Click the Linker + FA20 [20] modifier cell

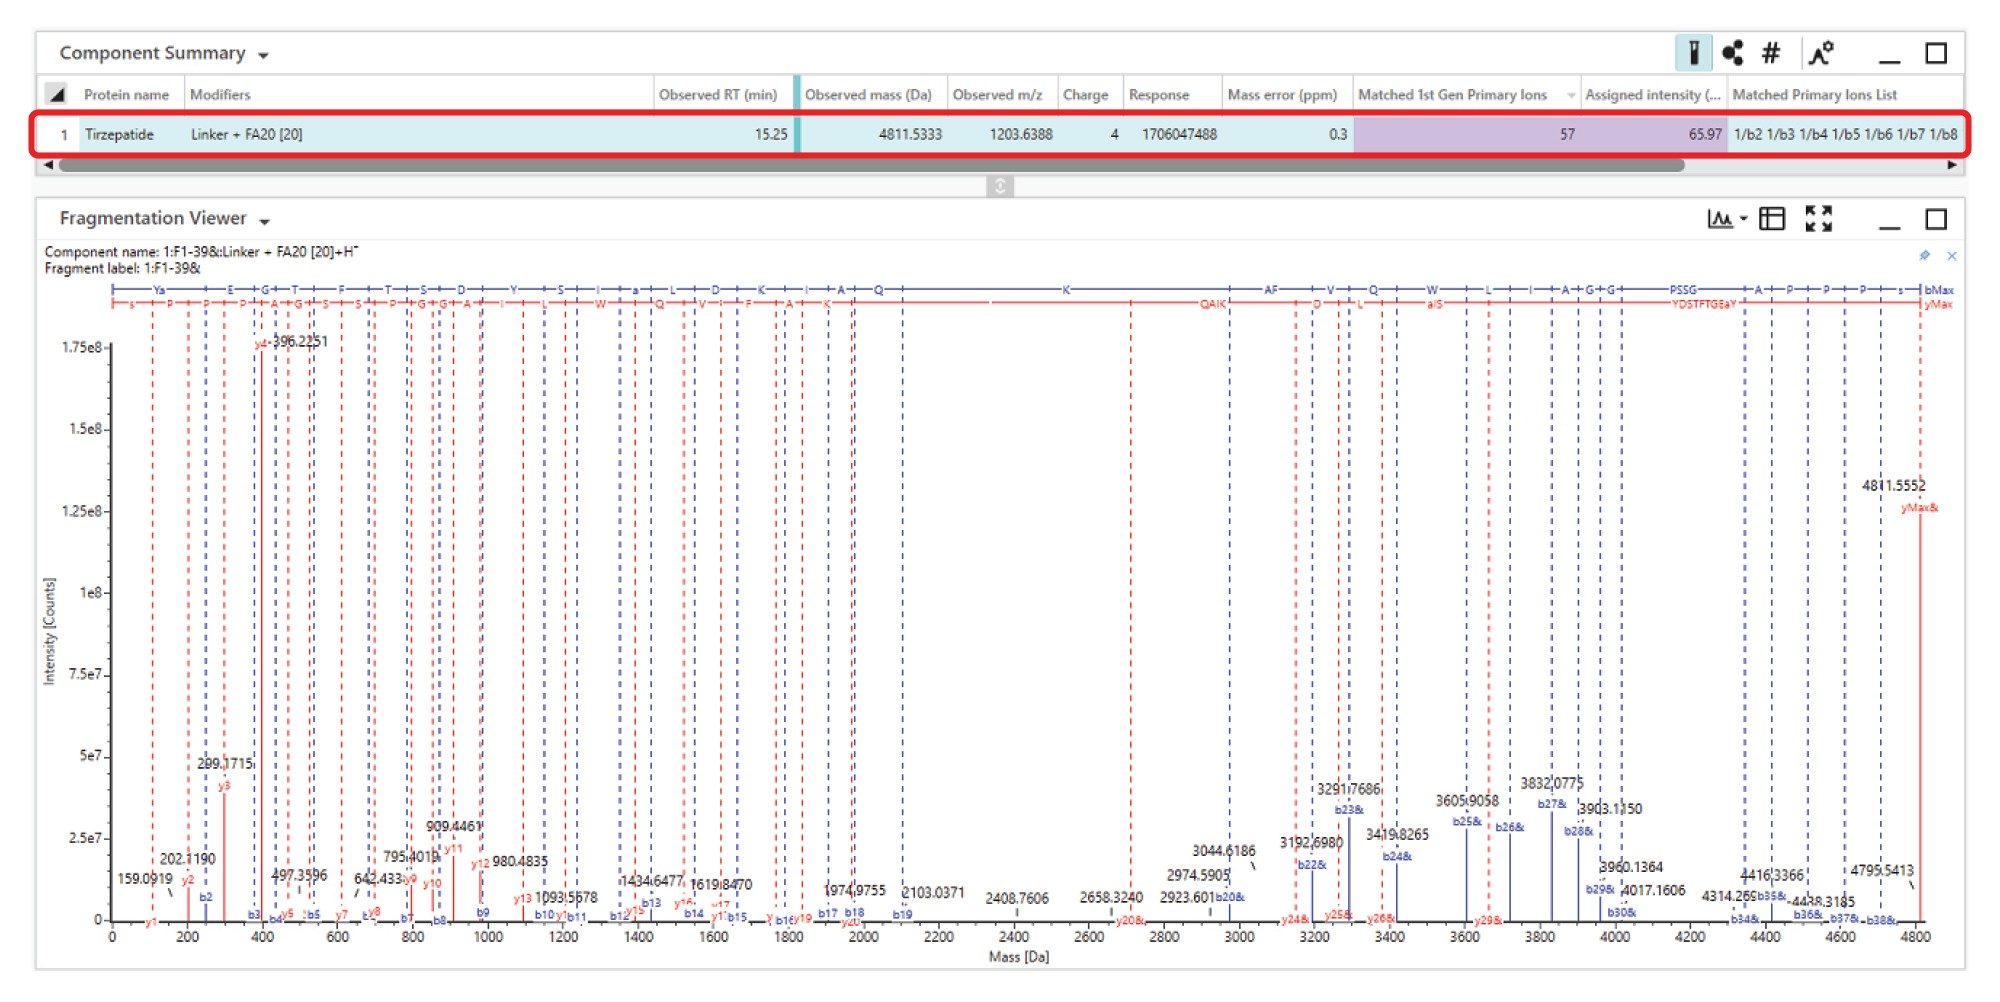click(x=247, y=134)
